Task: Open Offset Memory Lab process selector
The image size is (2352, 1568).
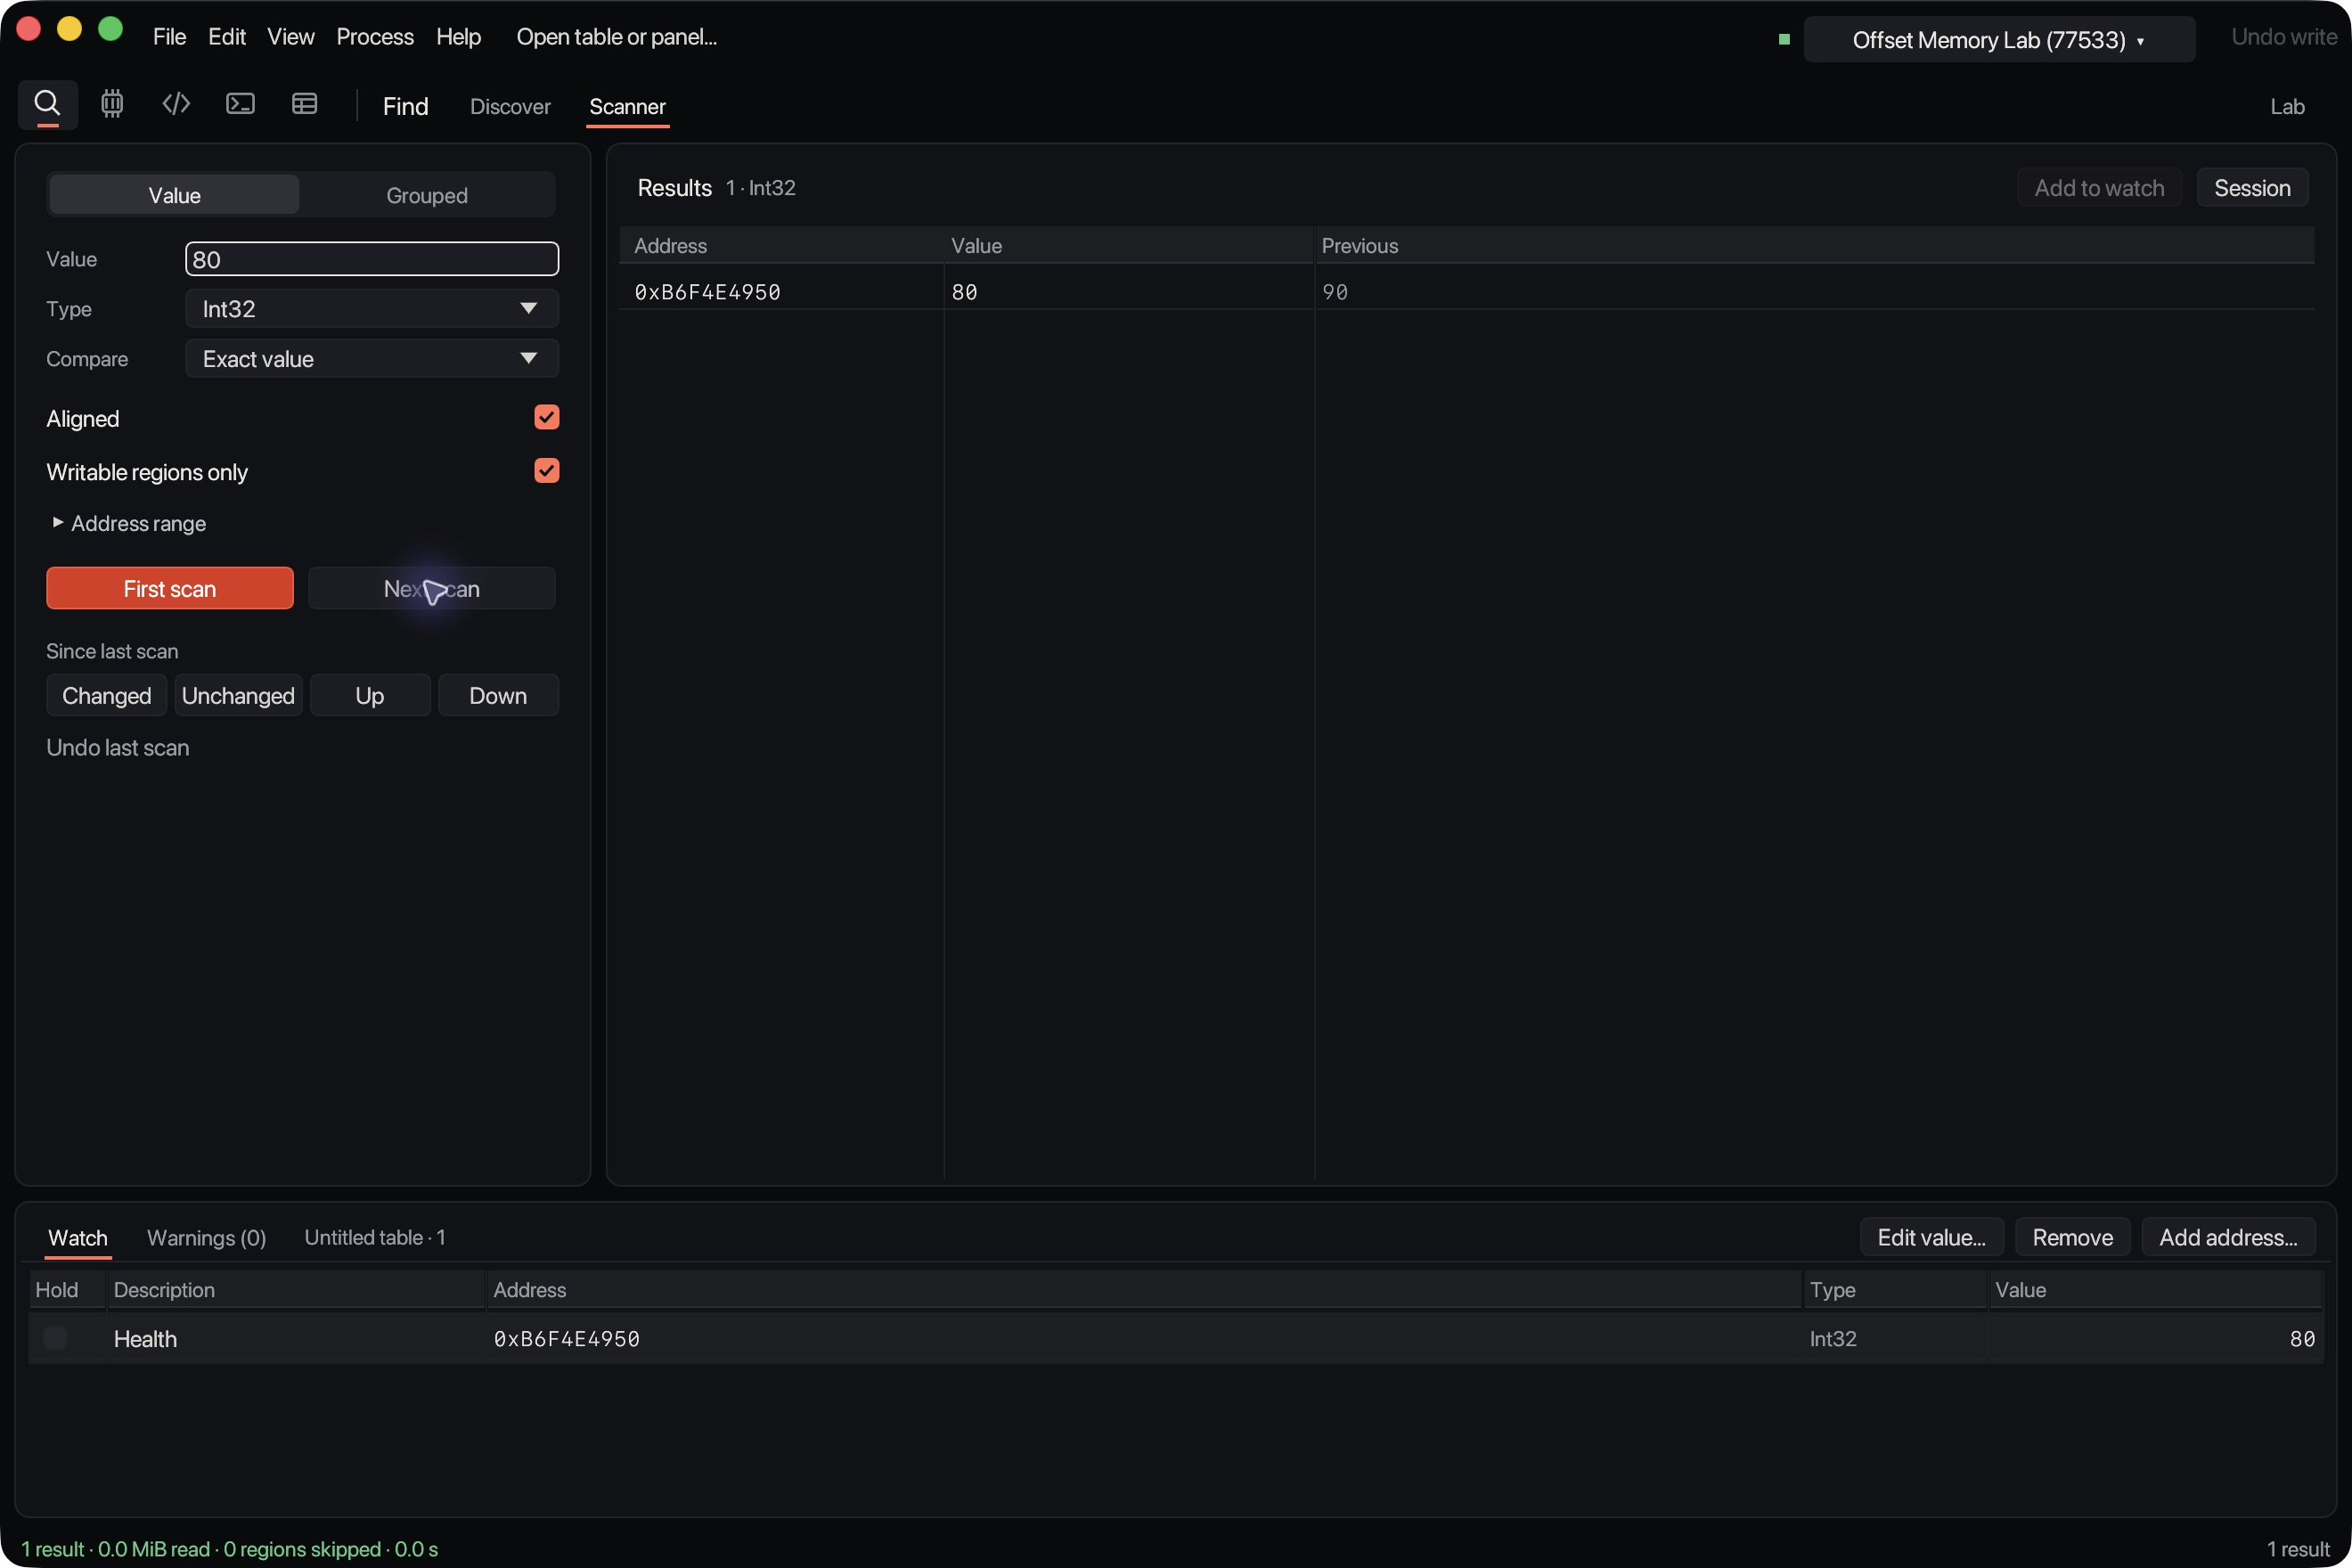Action: pyautogui.click(x=1998, y=40)
